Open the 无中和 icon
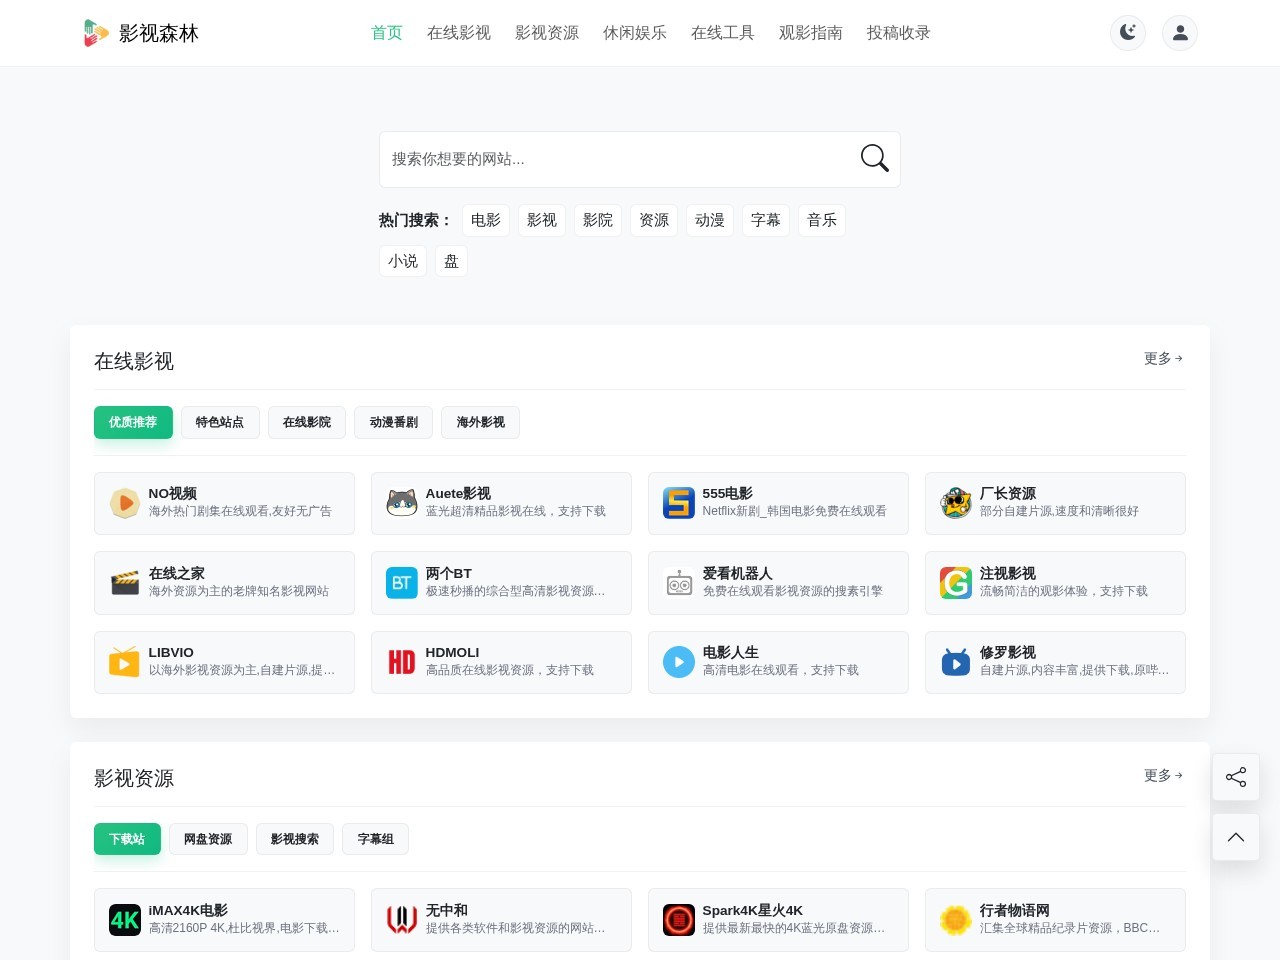 point(402,919)
